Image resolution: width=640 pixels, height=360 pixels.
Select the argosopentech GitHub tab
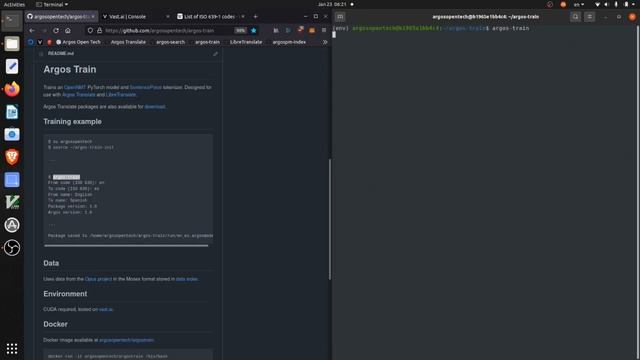61,17
